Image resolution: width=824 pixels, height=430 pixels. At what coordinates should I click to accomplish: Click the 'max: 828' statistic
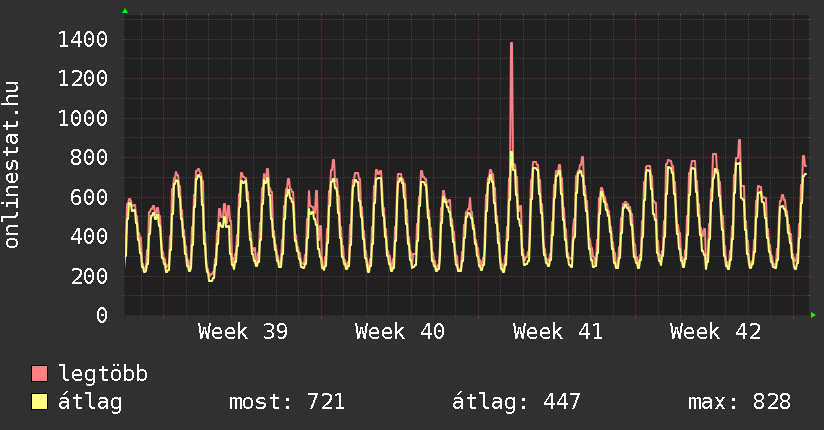coord(739,402)
